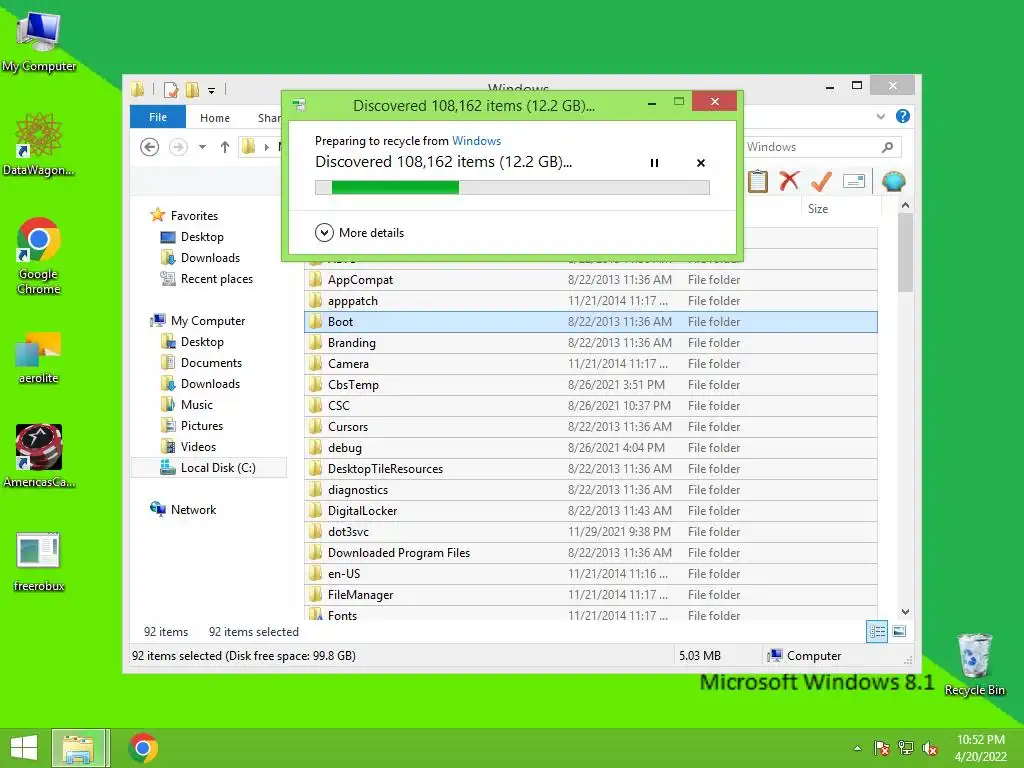Open the recent locations dropdown
The height and width of the screenshot is (768, 1024).
point(202,147)
